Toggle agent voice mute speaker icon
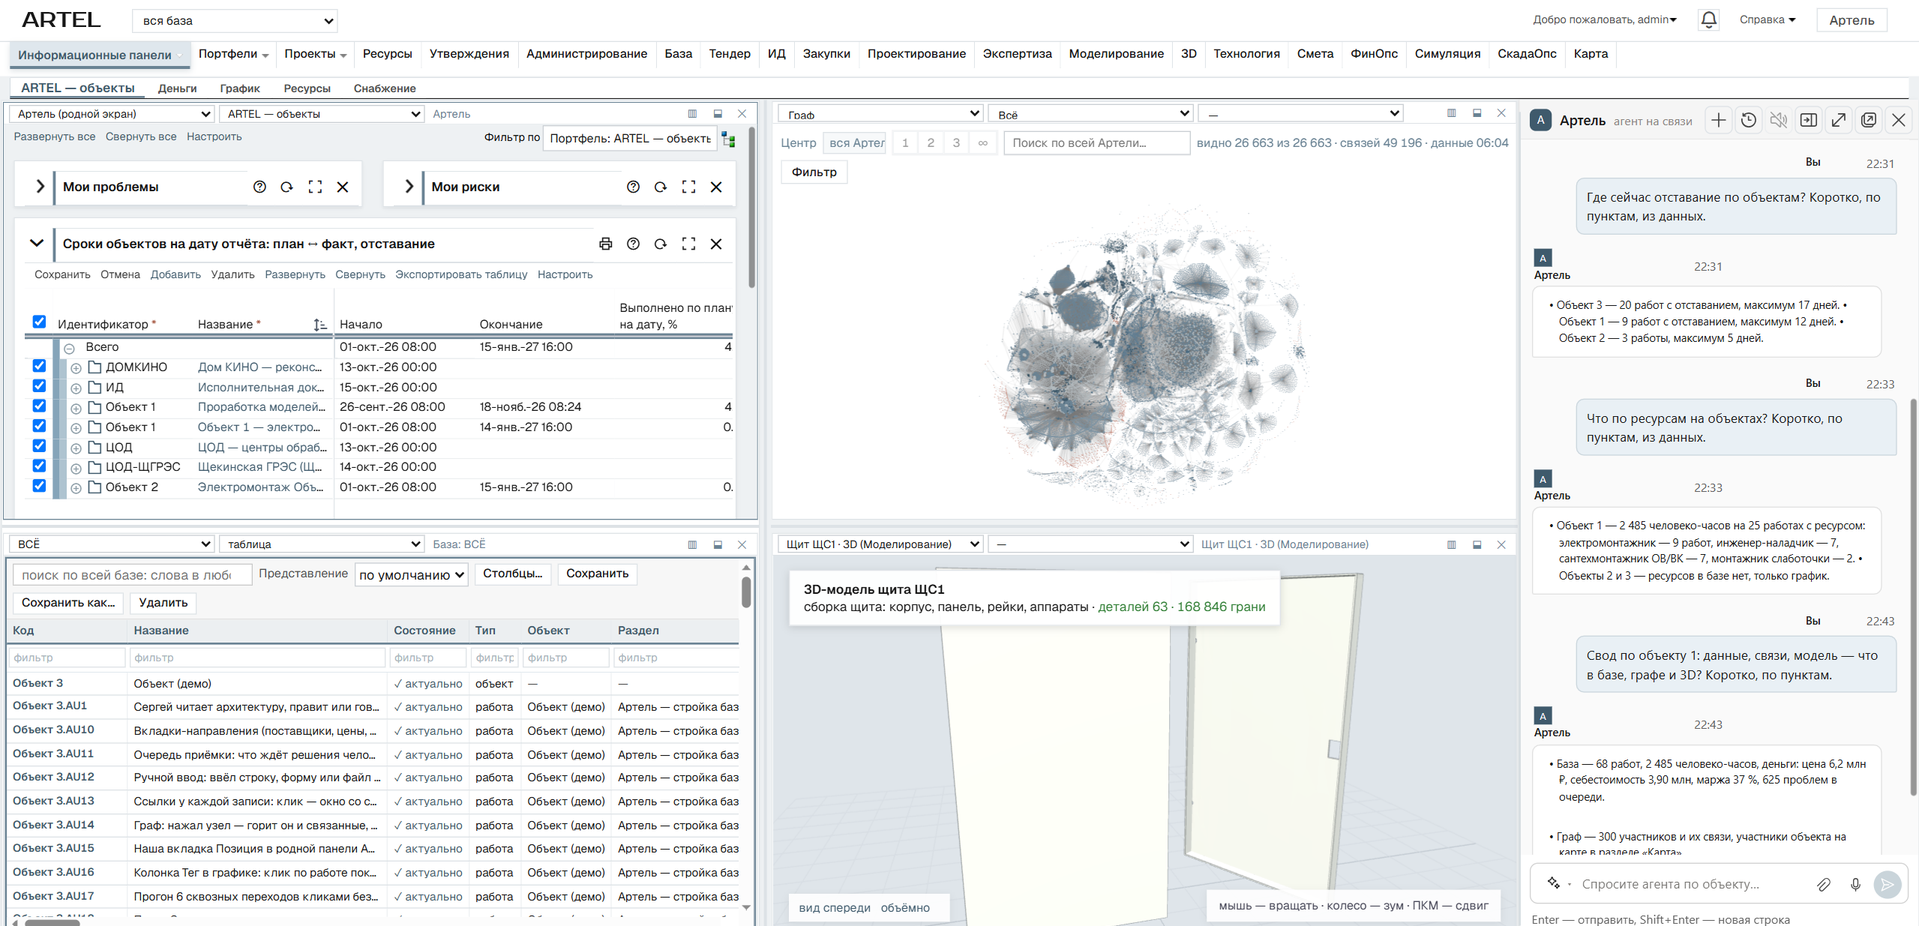The image size is (1919, 926). pos(1778,120)
